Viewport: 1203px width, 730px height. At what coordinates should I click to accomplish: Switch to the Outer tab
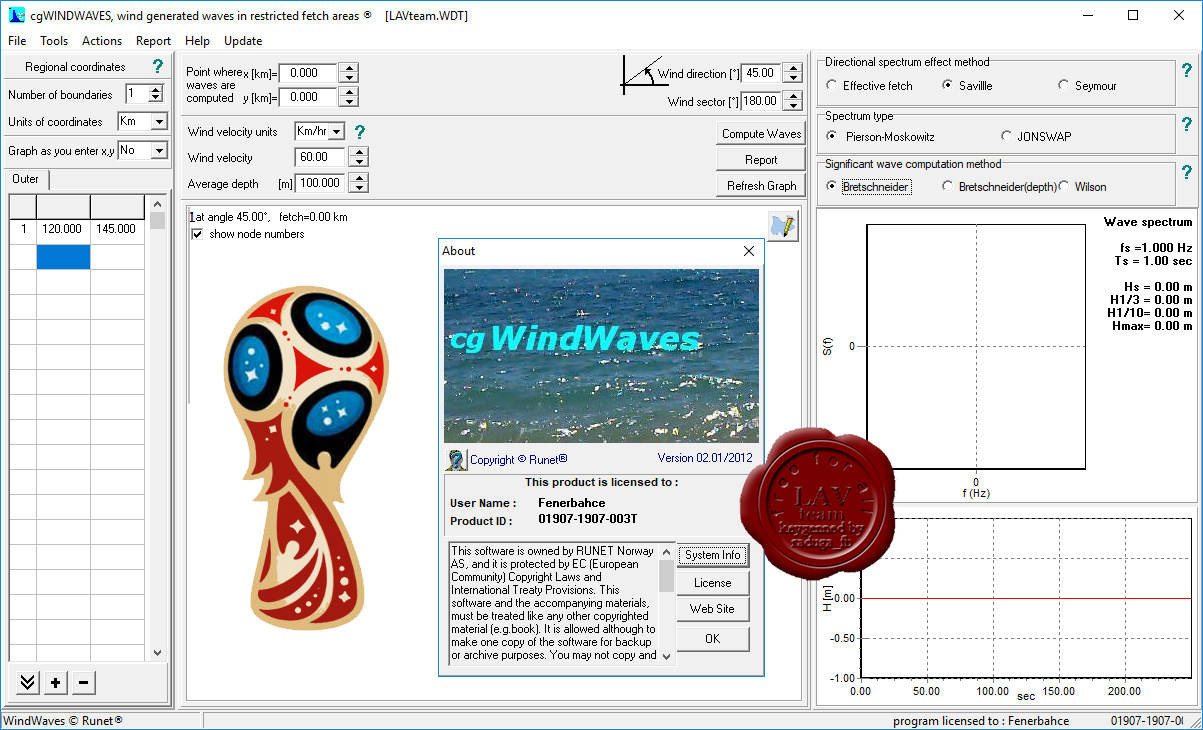(x=26, y=179)
